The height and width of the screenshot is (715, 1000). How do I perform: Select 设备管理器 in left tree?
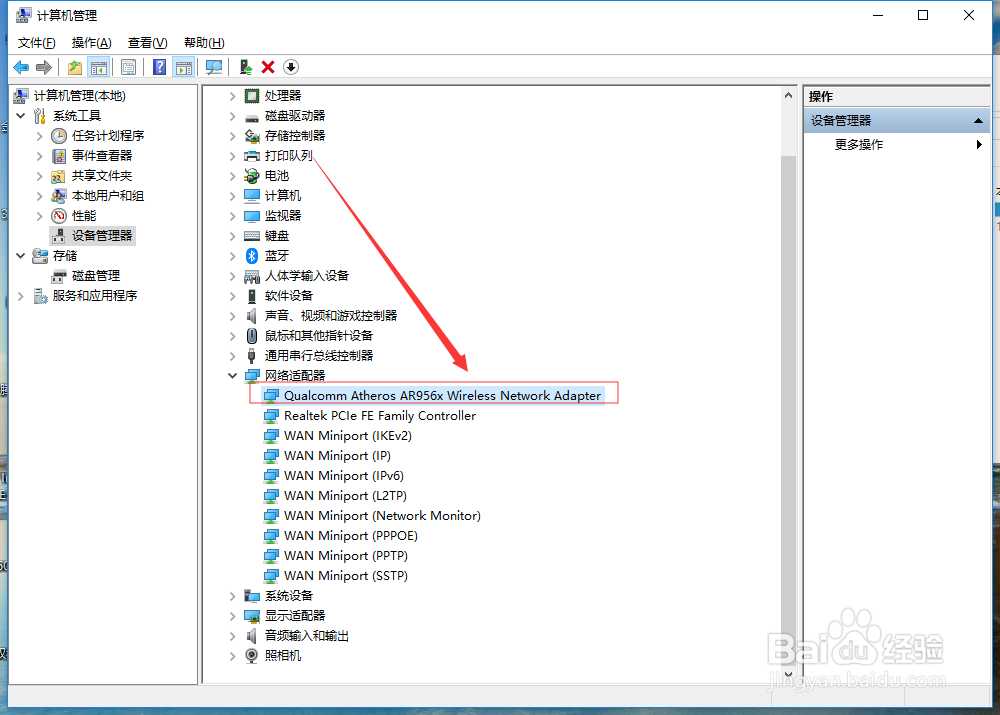pyautogui.click(x=101, y=235)
